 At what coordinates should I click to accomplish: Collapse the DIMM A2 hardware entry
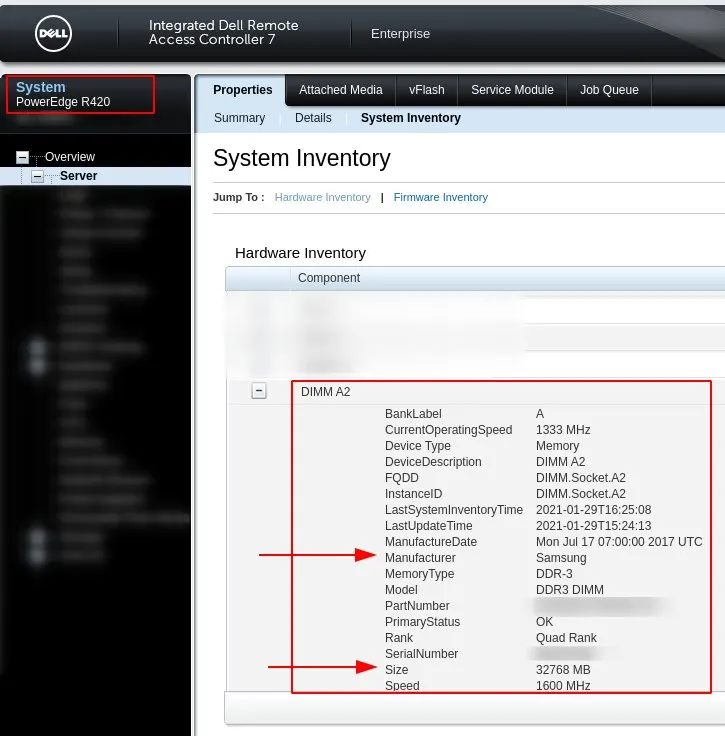259,392
